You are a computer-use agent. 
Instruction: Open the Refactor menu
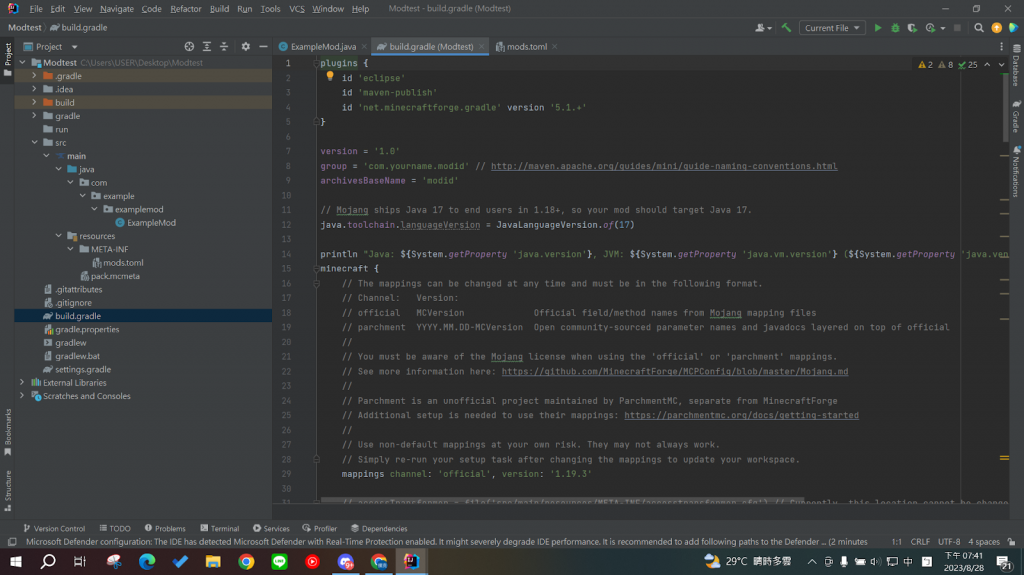(x=185, y=8)
